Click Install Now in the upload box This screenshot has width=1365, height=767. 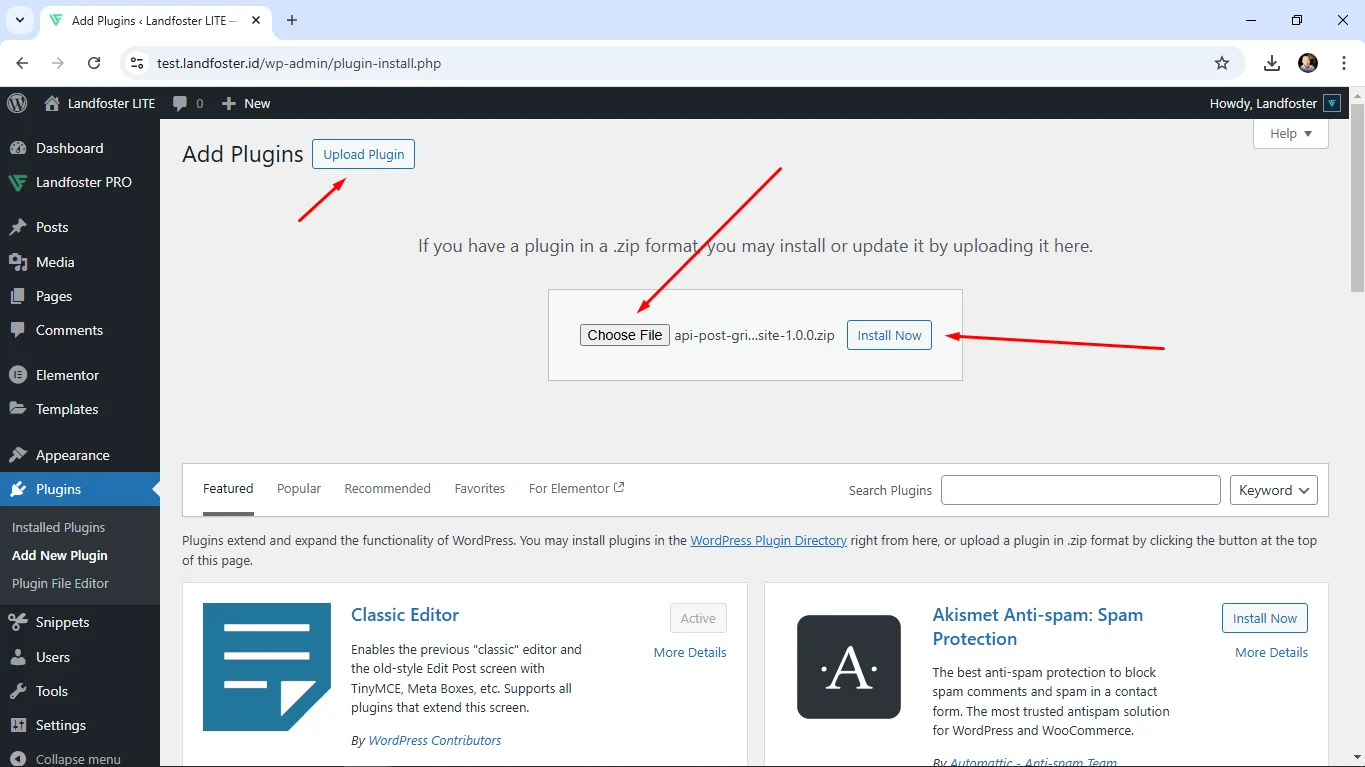tap(889, 335)
